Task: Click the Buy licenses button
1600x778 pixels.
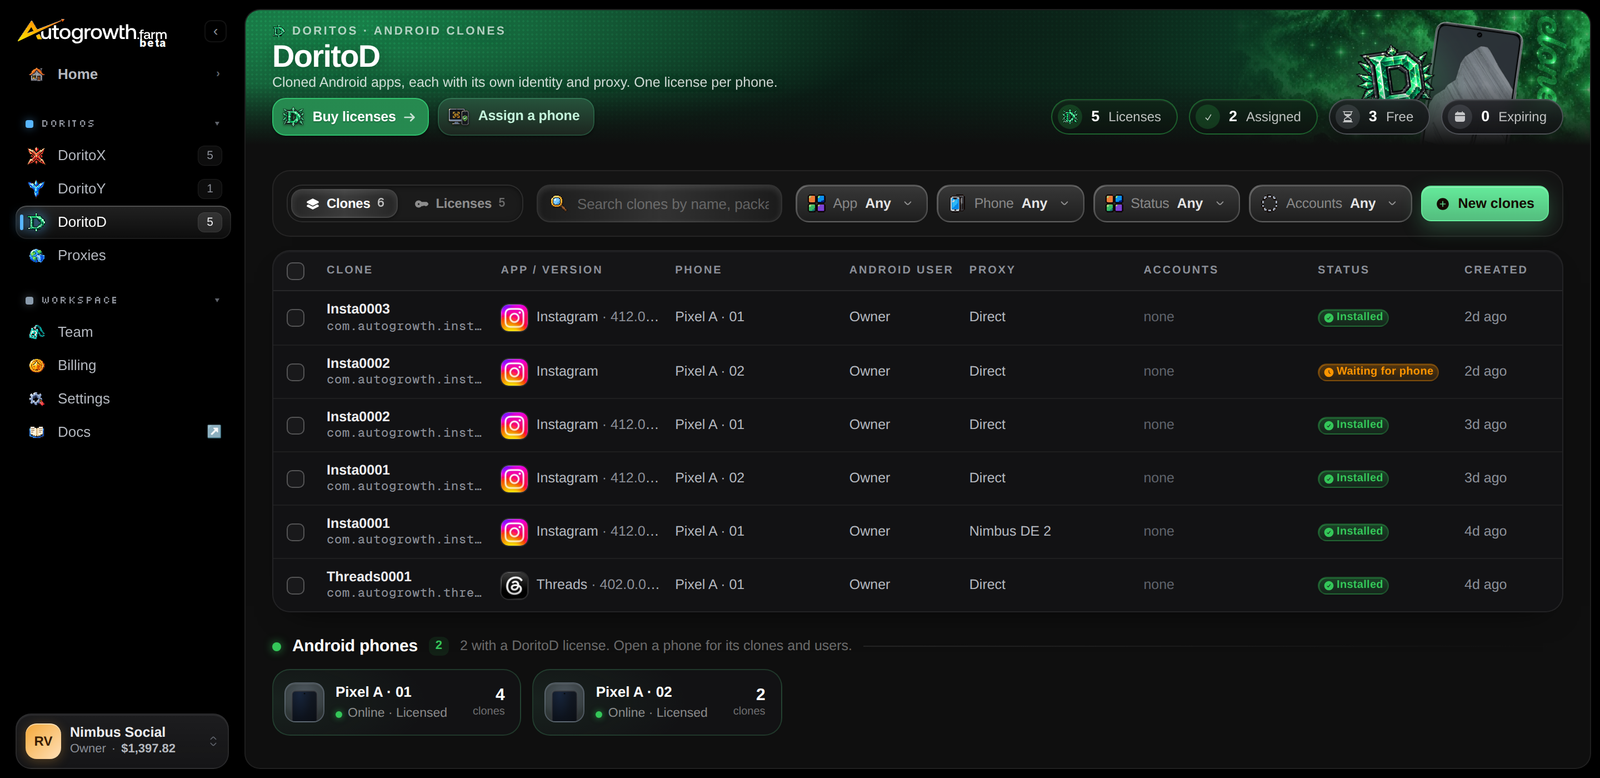Action: pos(350,117)
